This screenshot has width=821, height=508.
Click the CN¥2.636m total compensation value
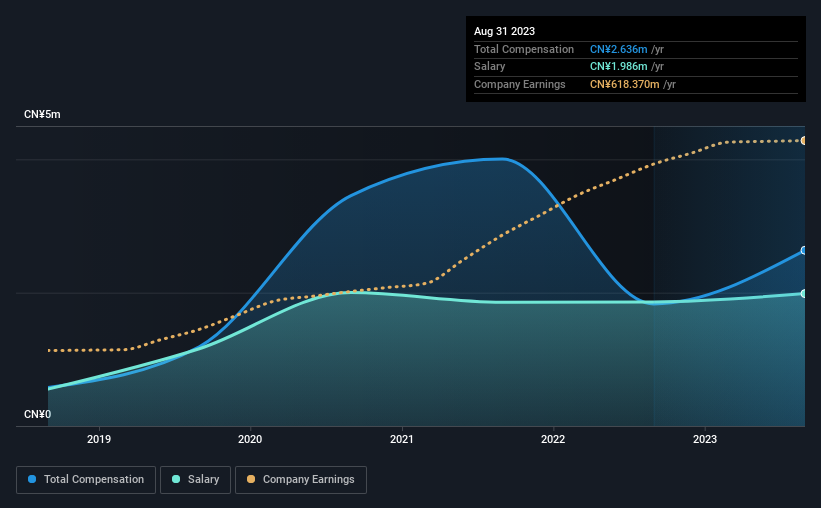pos(618,49)
